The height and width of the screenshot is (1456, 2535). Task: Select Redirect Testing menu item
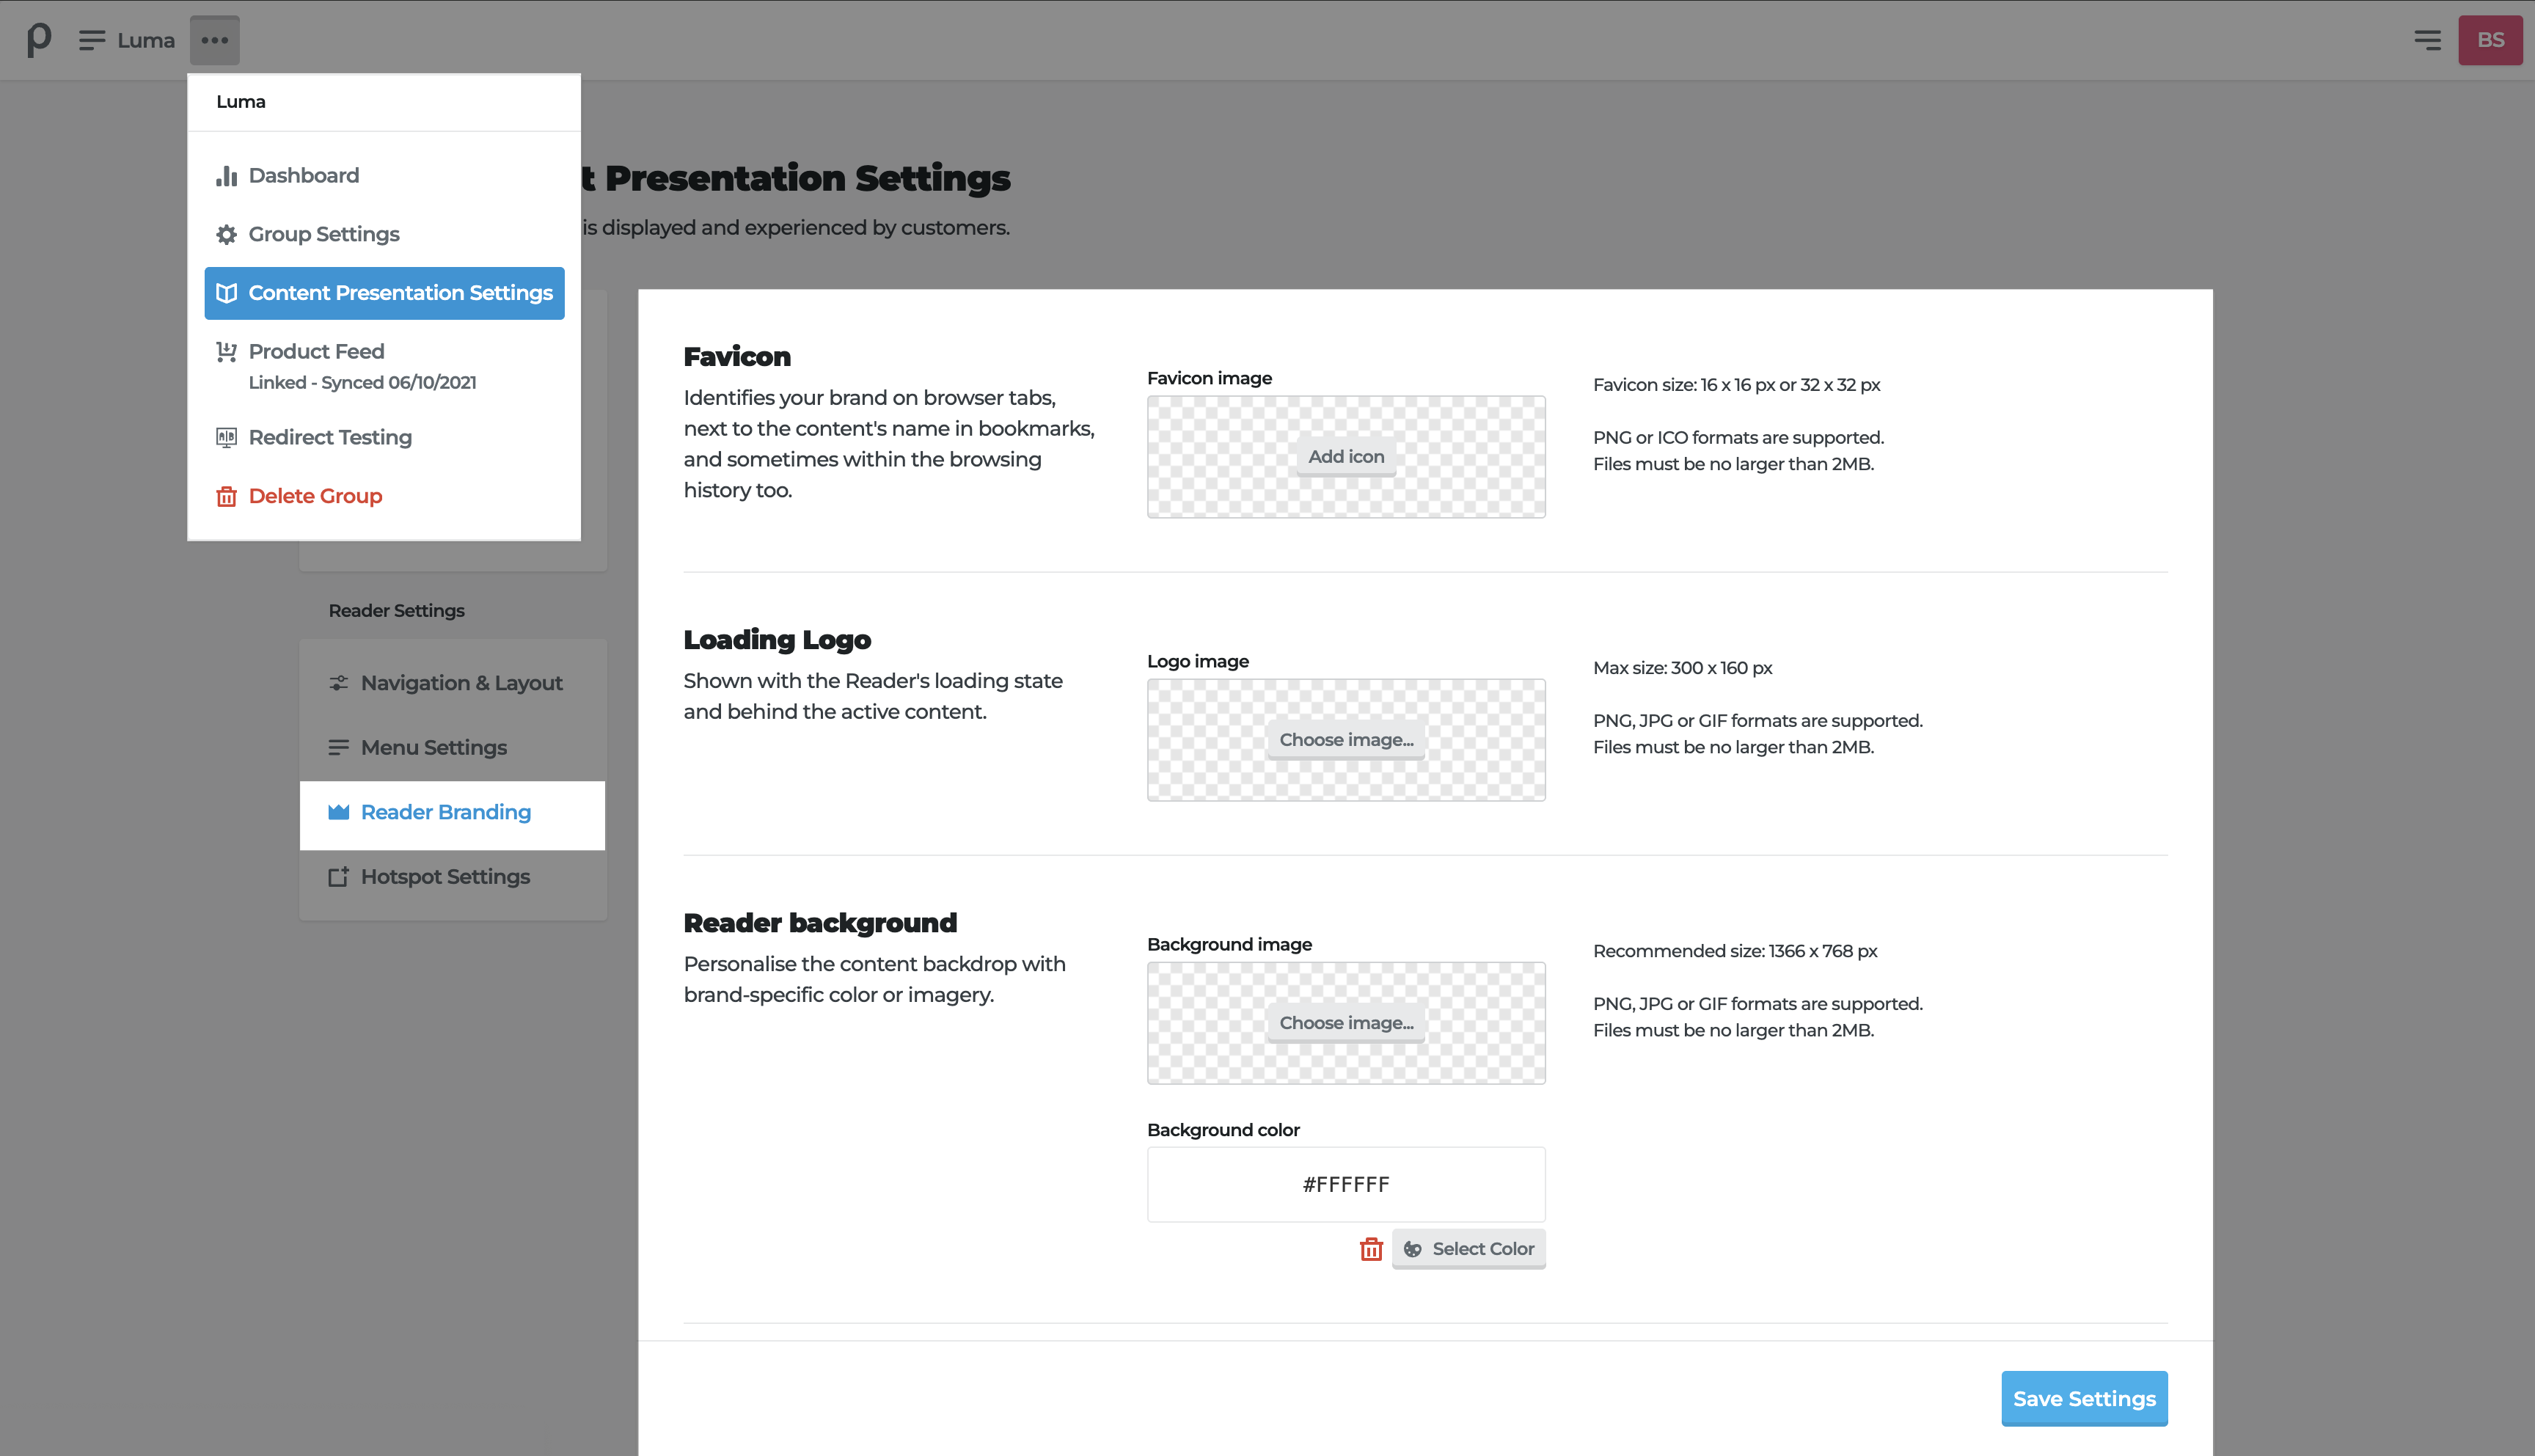[330, 438]
